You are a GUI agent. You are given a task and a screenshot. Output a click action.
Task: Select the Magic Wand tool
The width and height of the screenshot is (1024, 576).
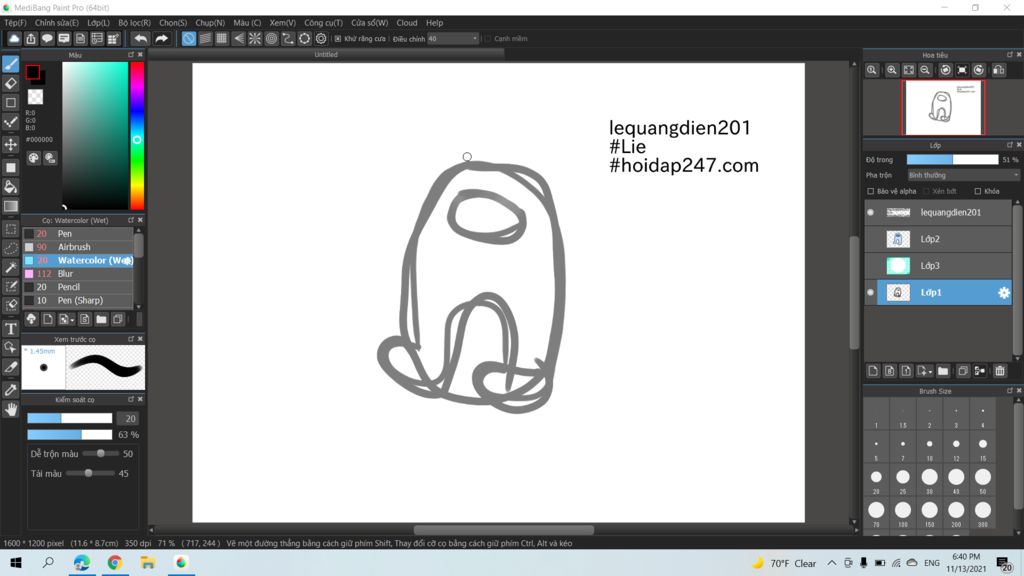pos(10,268)
